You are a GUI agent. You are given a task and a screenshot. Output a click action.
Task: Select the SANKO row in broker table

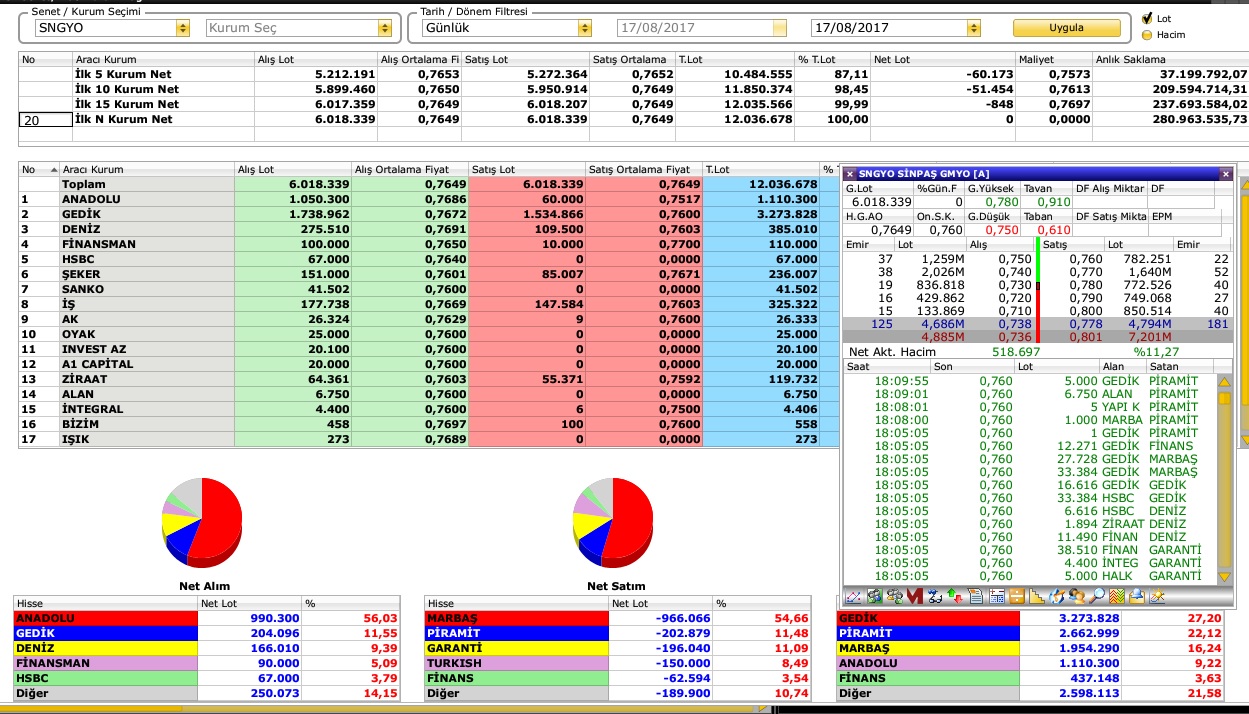point(429,289)
